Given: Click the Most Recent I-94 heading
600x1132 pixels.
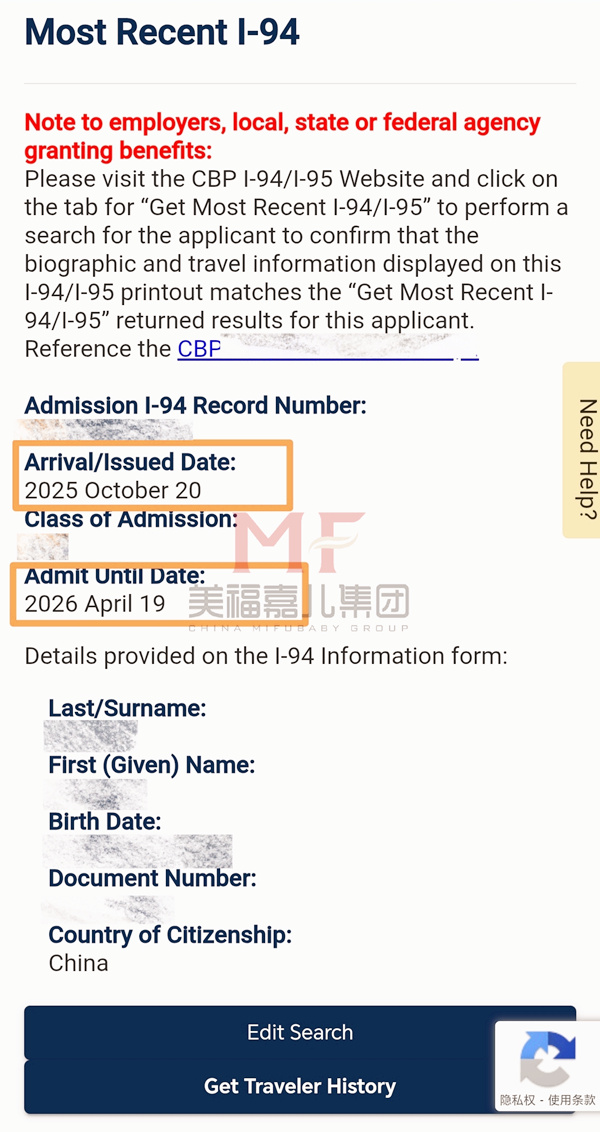Looking at the screenshot, I should click(162, 32).
